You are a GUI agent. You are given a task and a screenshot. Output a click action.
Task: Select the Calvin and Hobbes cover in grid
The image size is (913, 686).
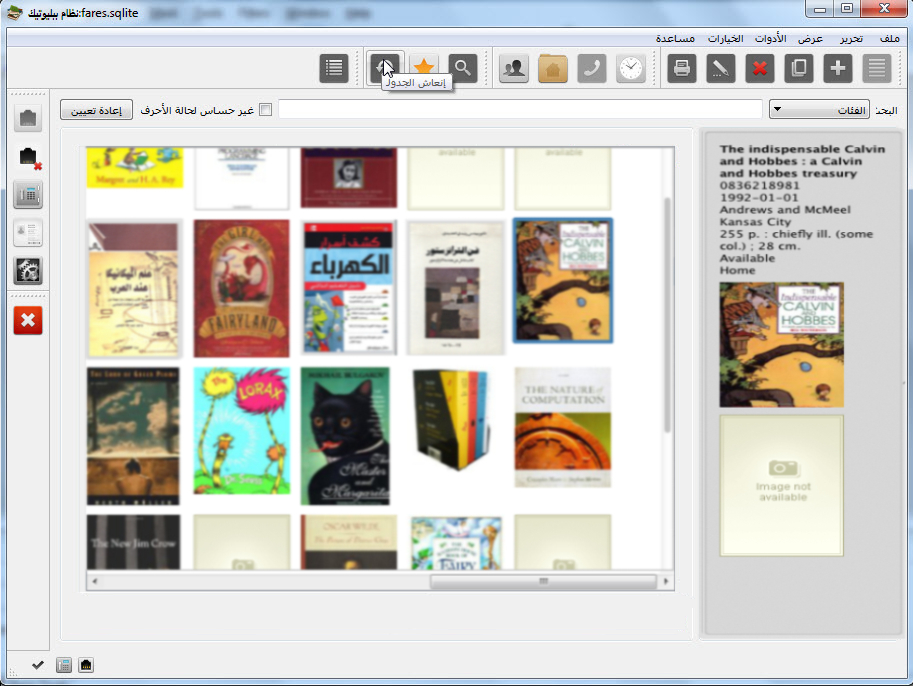[562, 281]
